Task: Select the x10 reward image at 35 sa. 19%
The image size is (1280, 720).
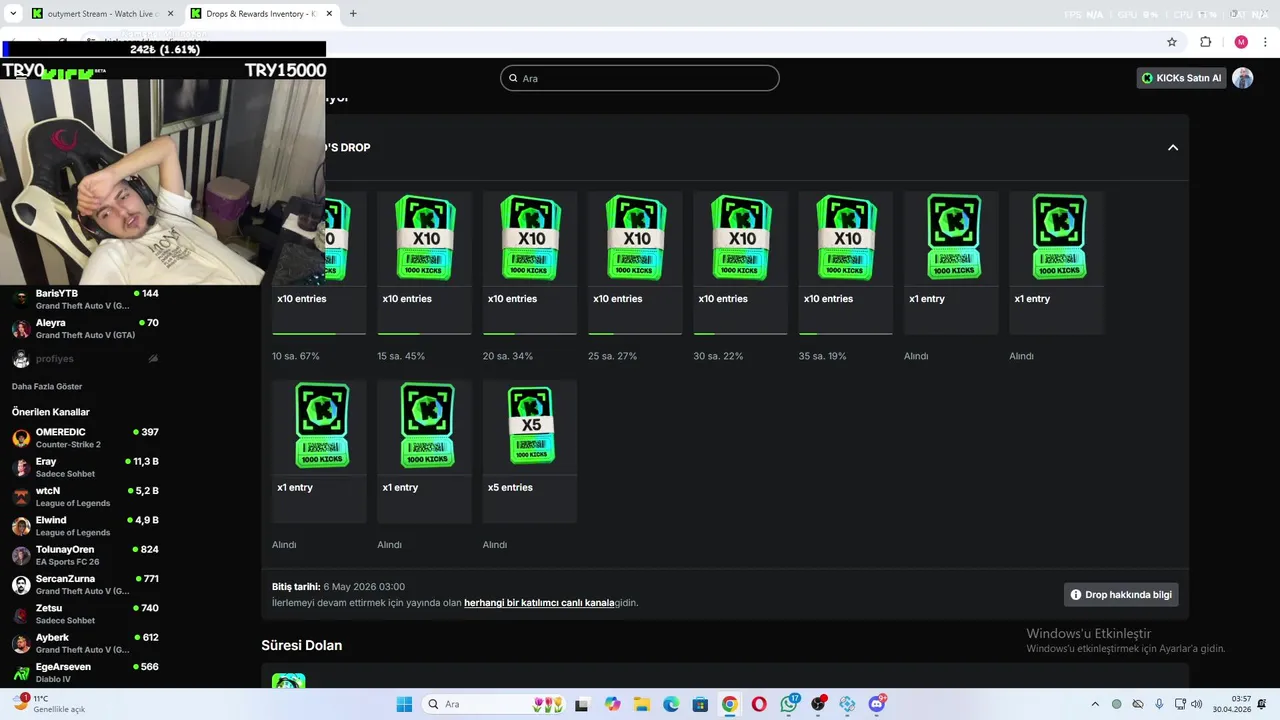Action: 845,238
